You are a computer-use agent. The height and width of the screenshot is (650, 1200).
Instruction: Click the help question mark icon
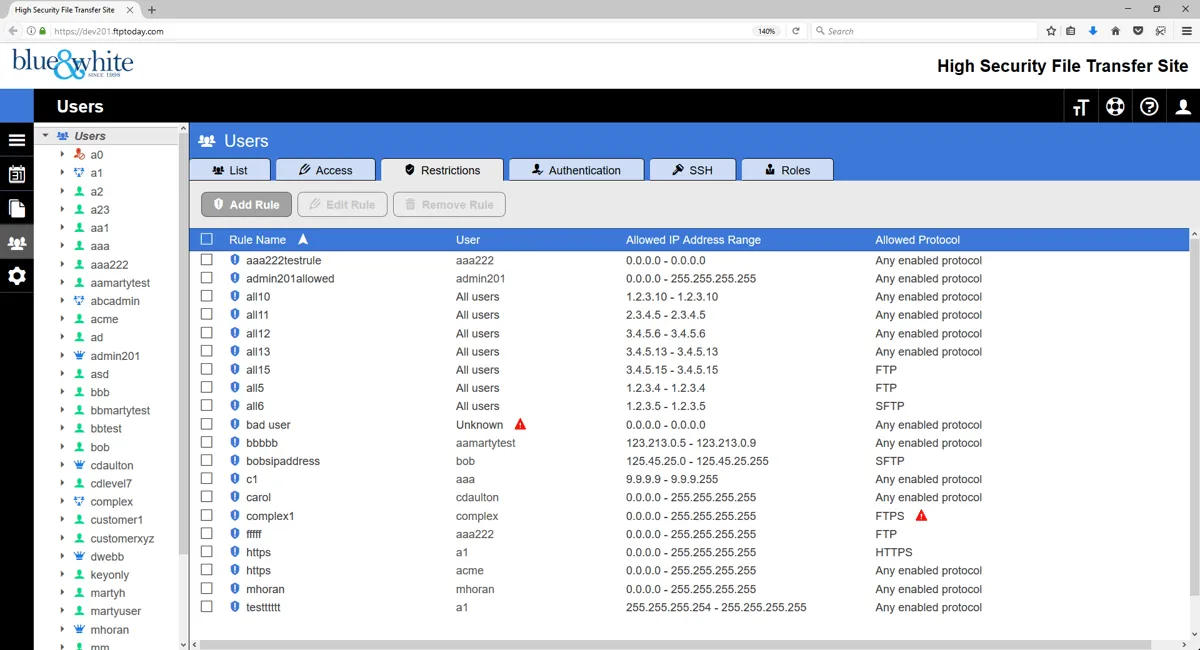tap(1149, 107)
